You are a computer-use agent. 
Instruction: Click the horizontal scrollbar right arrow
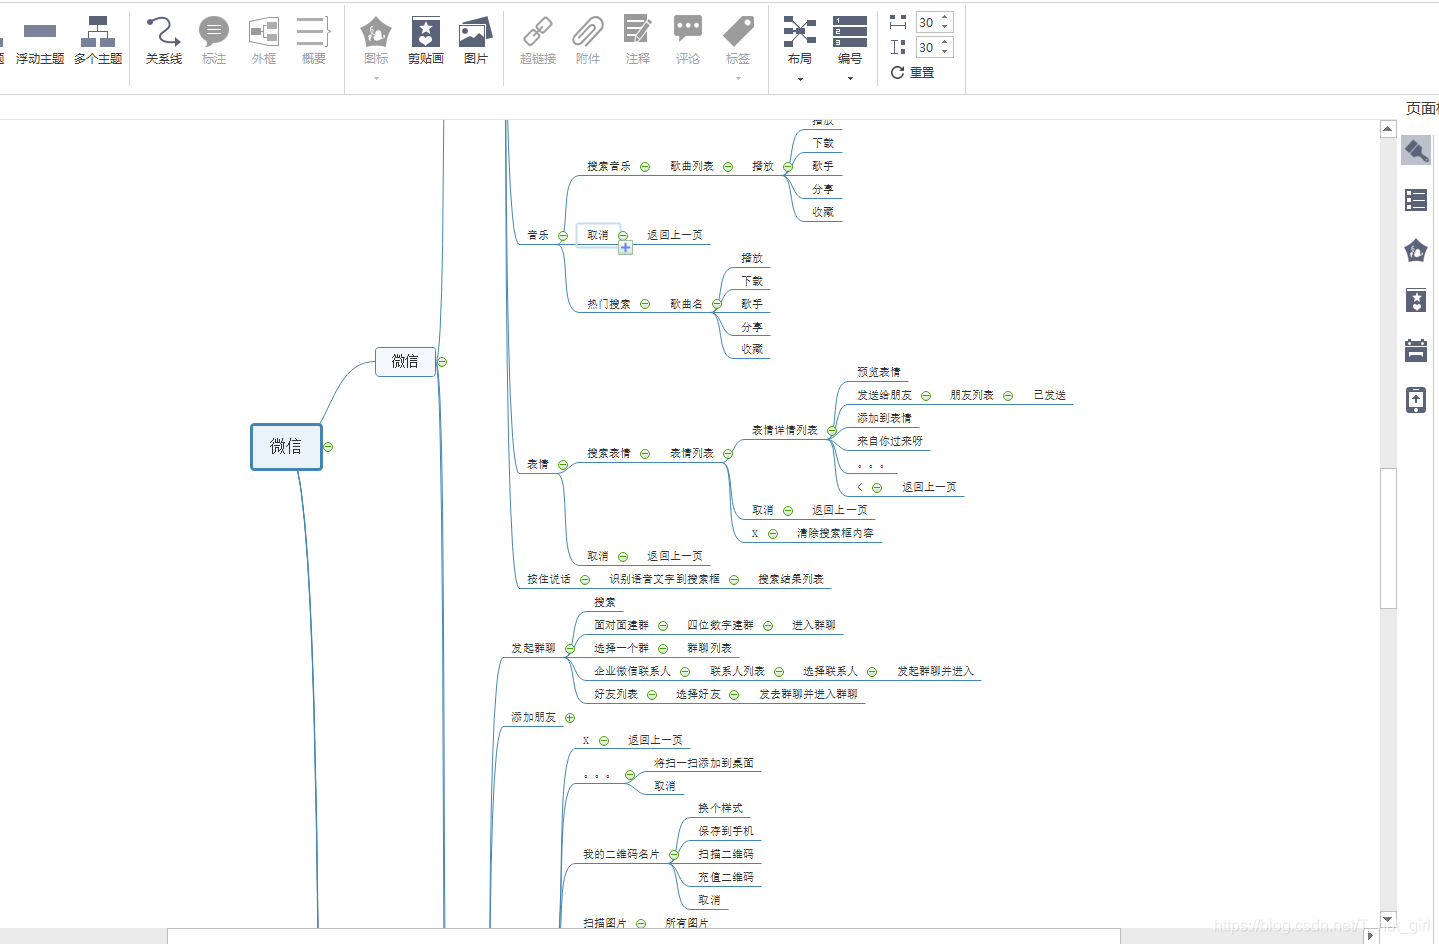point(1371,936)
